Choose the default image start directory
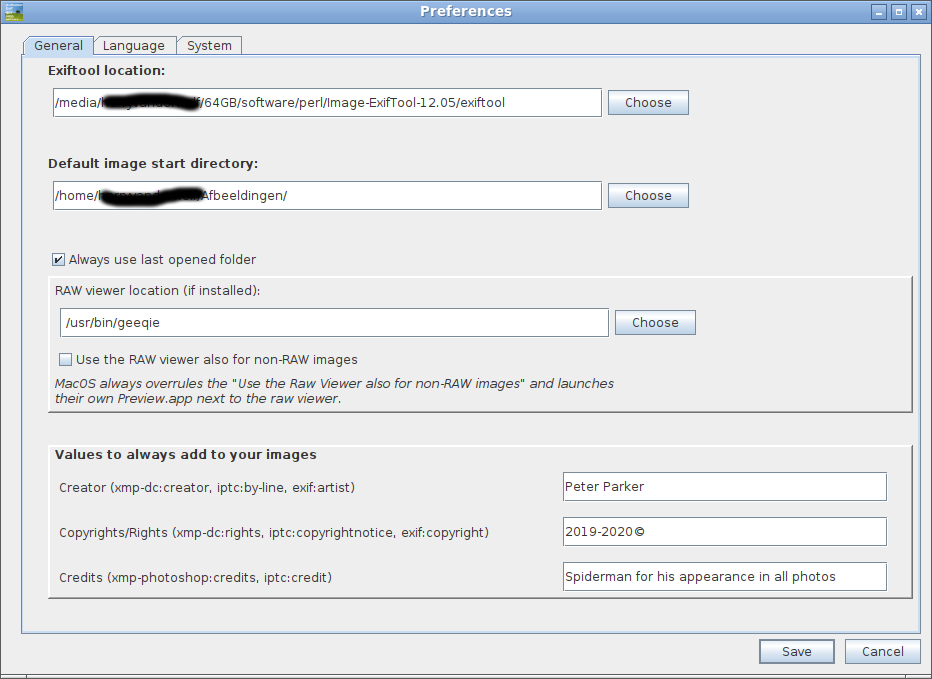 pos(648,196)
